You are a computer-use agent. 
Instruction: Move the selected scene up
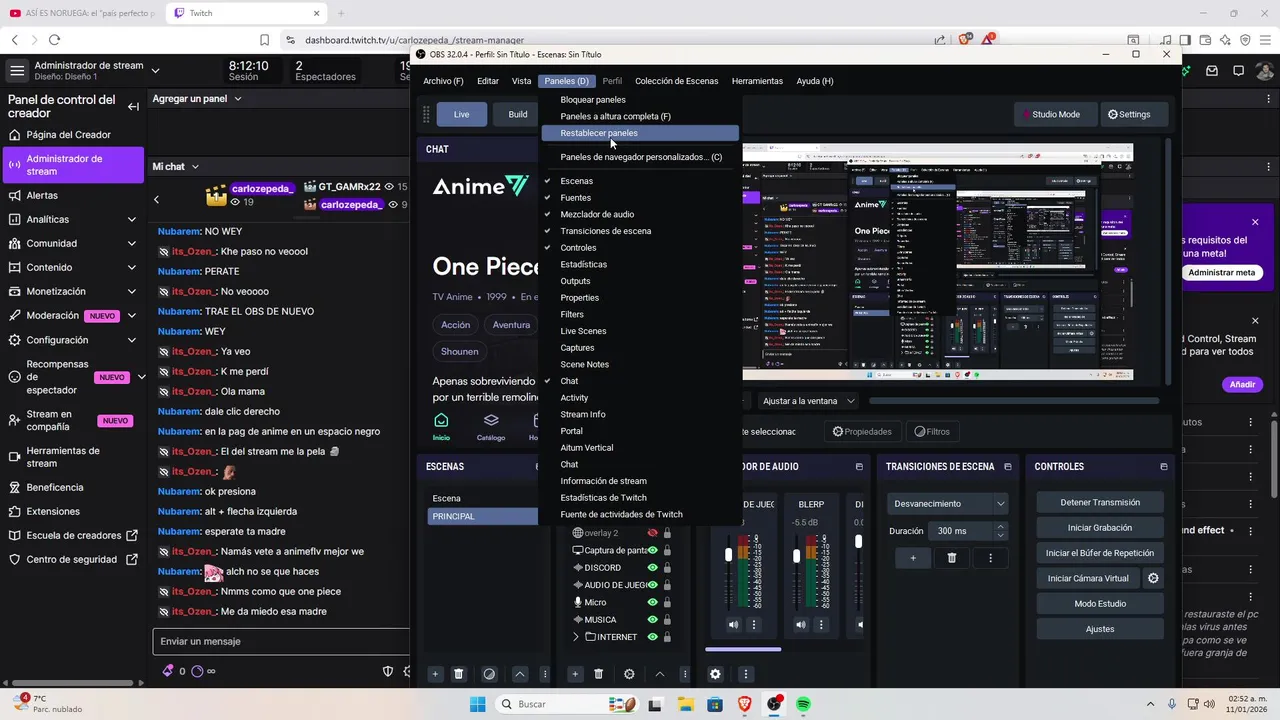pos(519,674)
